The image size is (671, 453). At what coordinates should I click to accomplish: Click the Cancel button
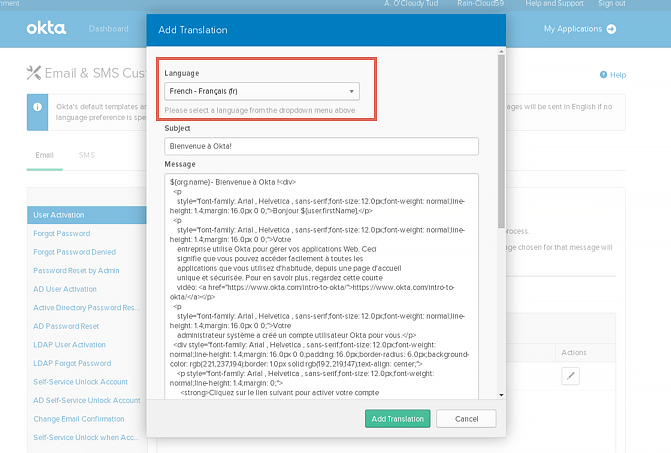pyautogui.click(x=466, y=419)
